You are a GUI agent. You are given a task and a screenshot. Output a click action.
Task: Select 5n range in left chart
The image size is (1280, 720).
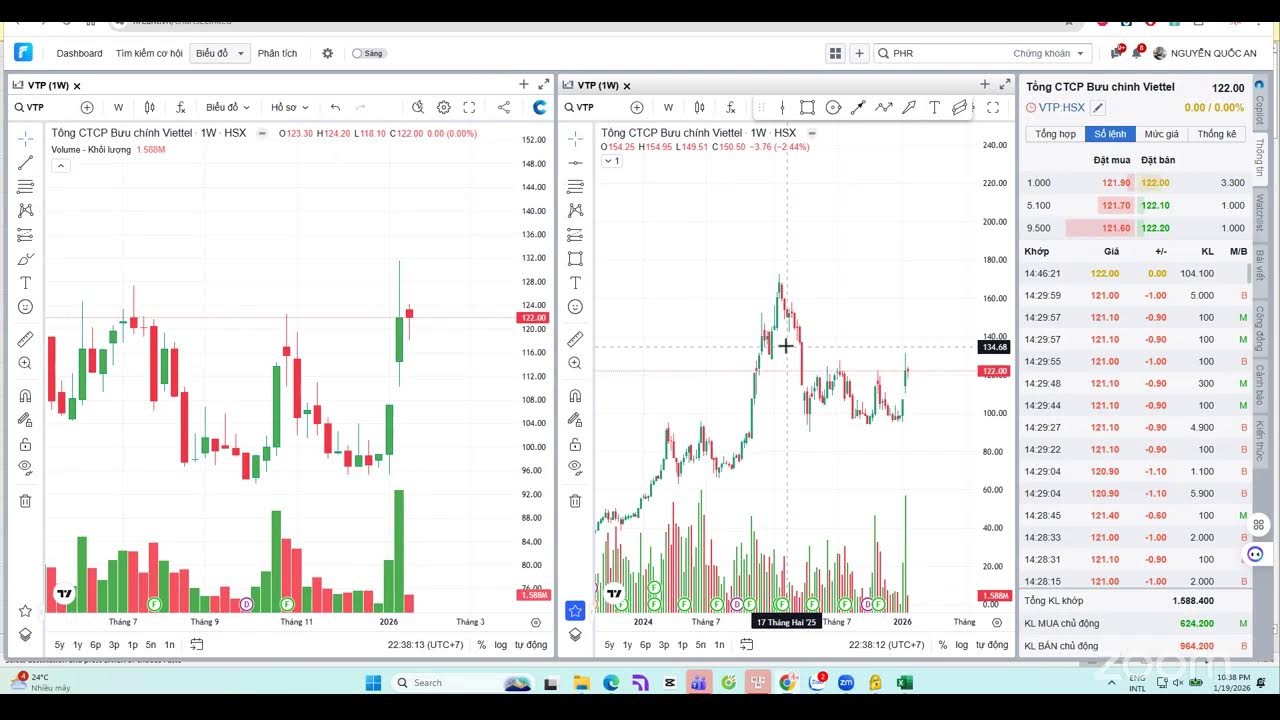click(x=150, y=645)
